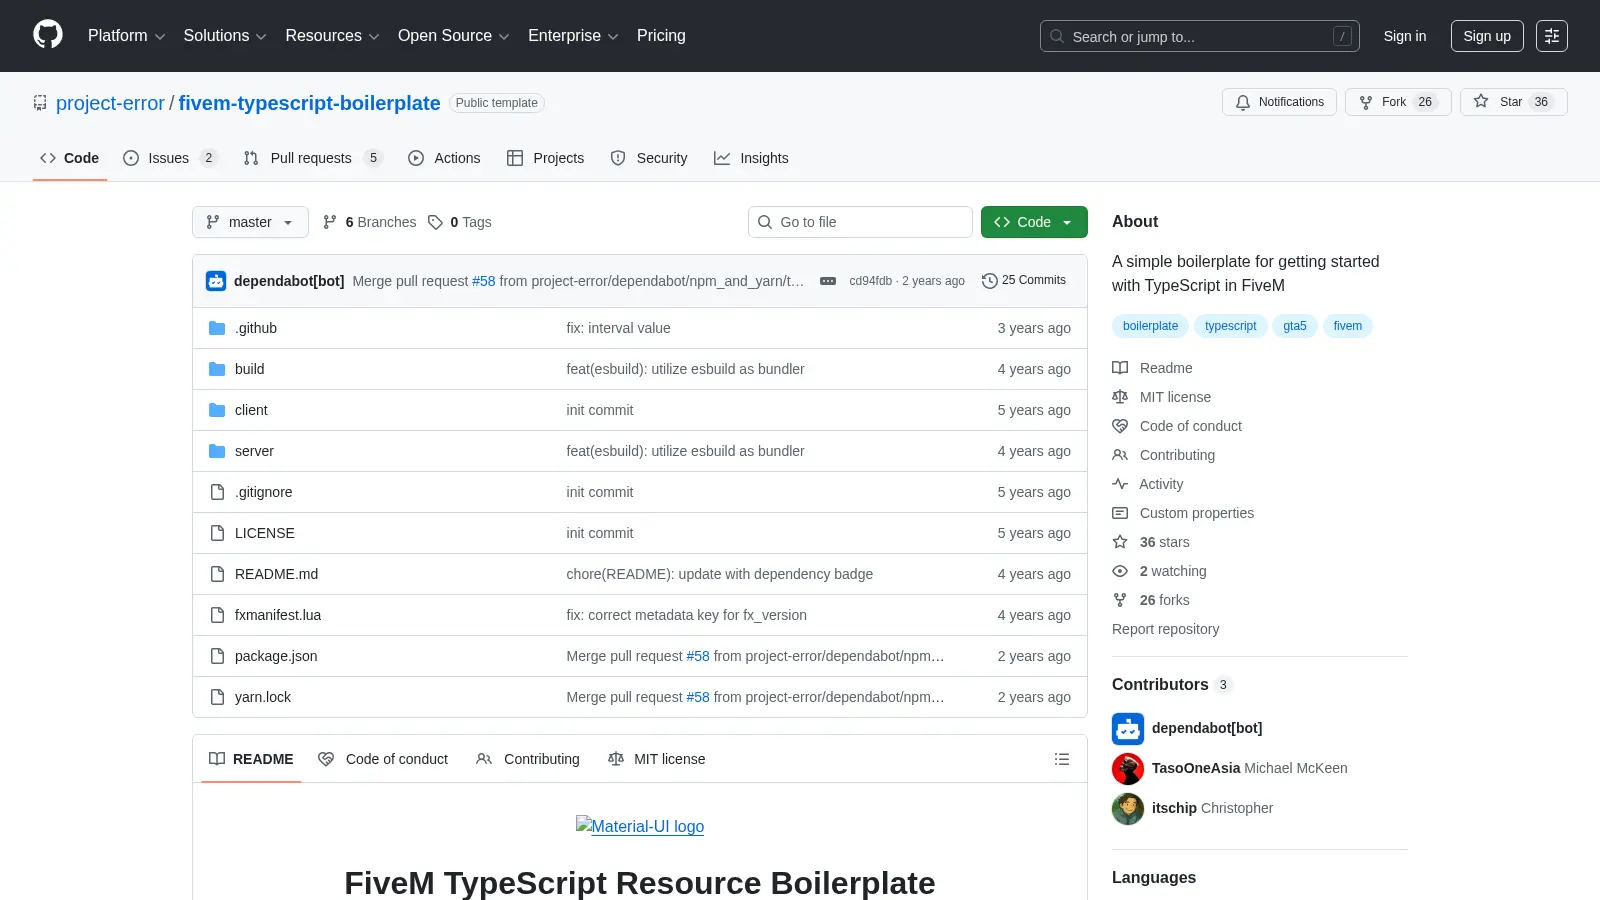Focus the Go to file search box

coord(860,222)
